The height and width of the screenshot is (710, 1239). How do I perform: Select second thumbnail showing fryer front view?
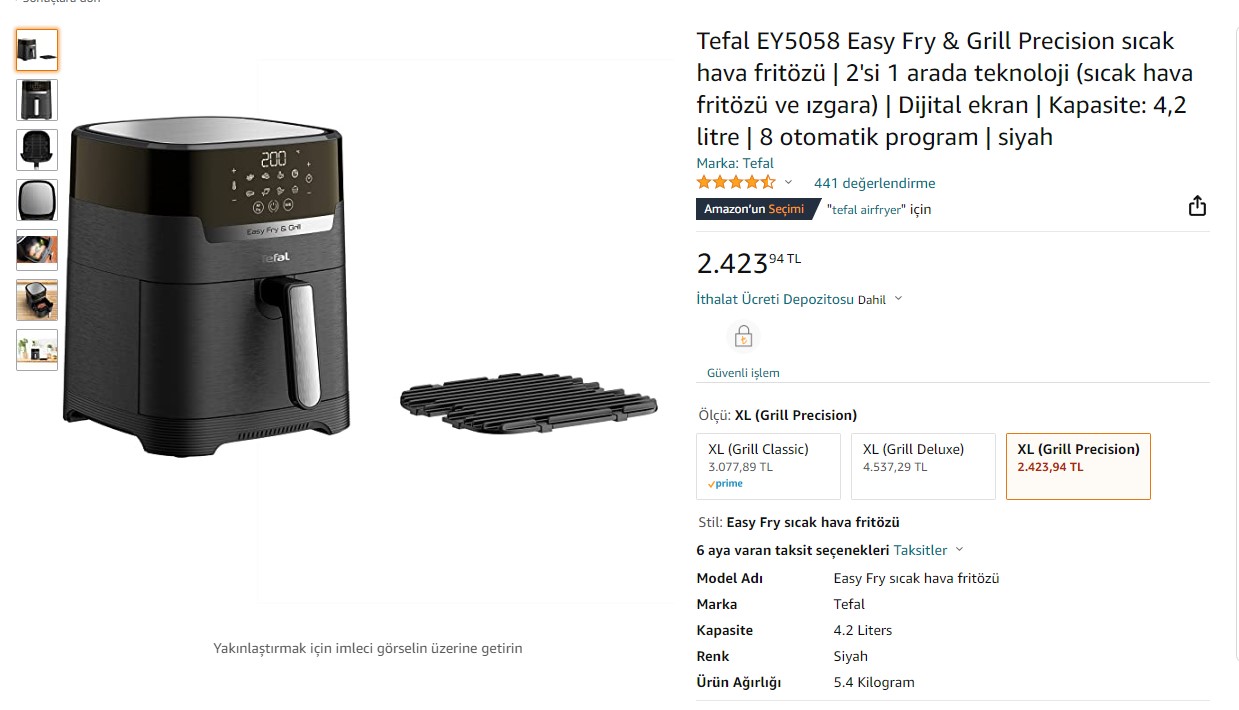[37, 100]
